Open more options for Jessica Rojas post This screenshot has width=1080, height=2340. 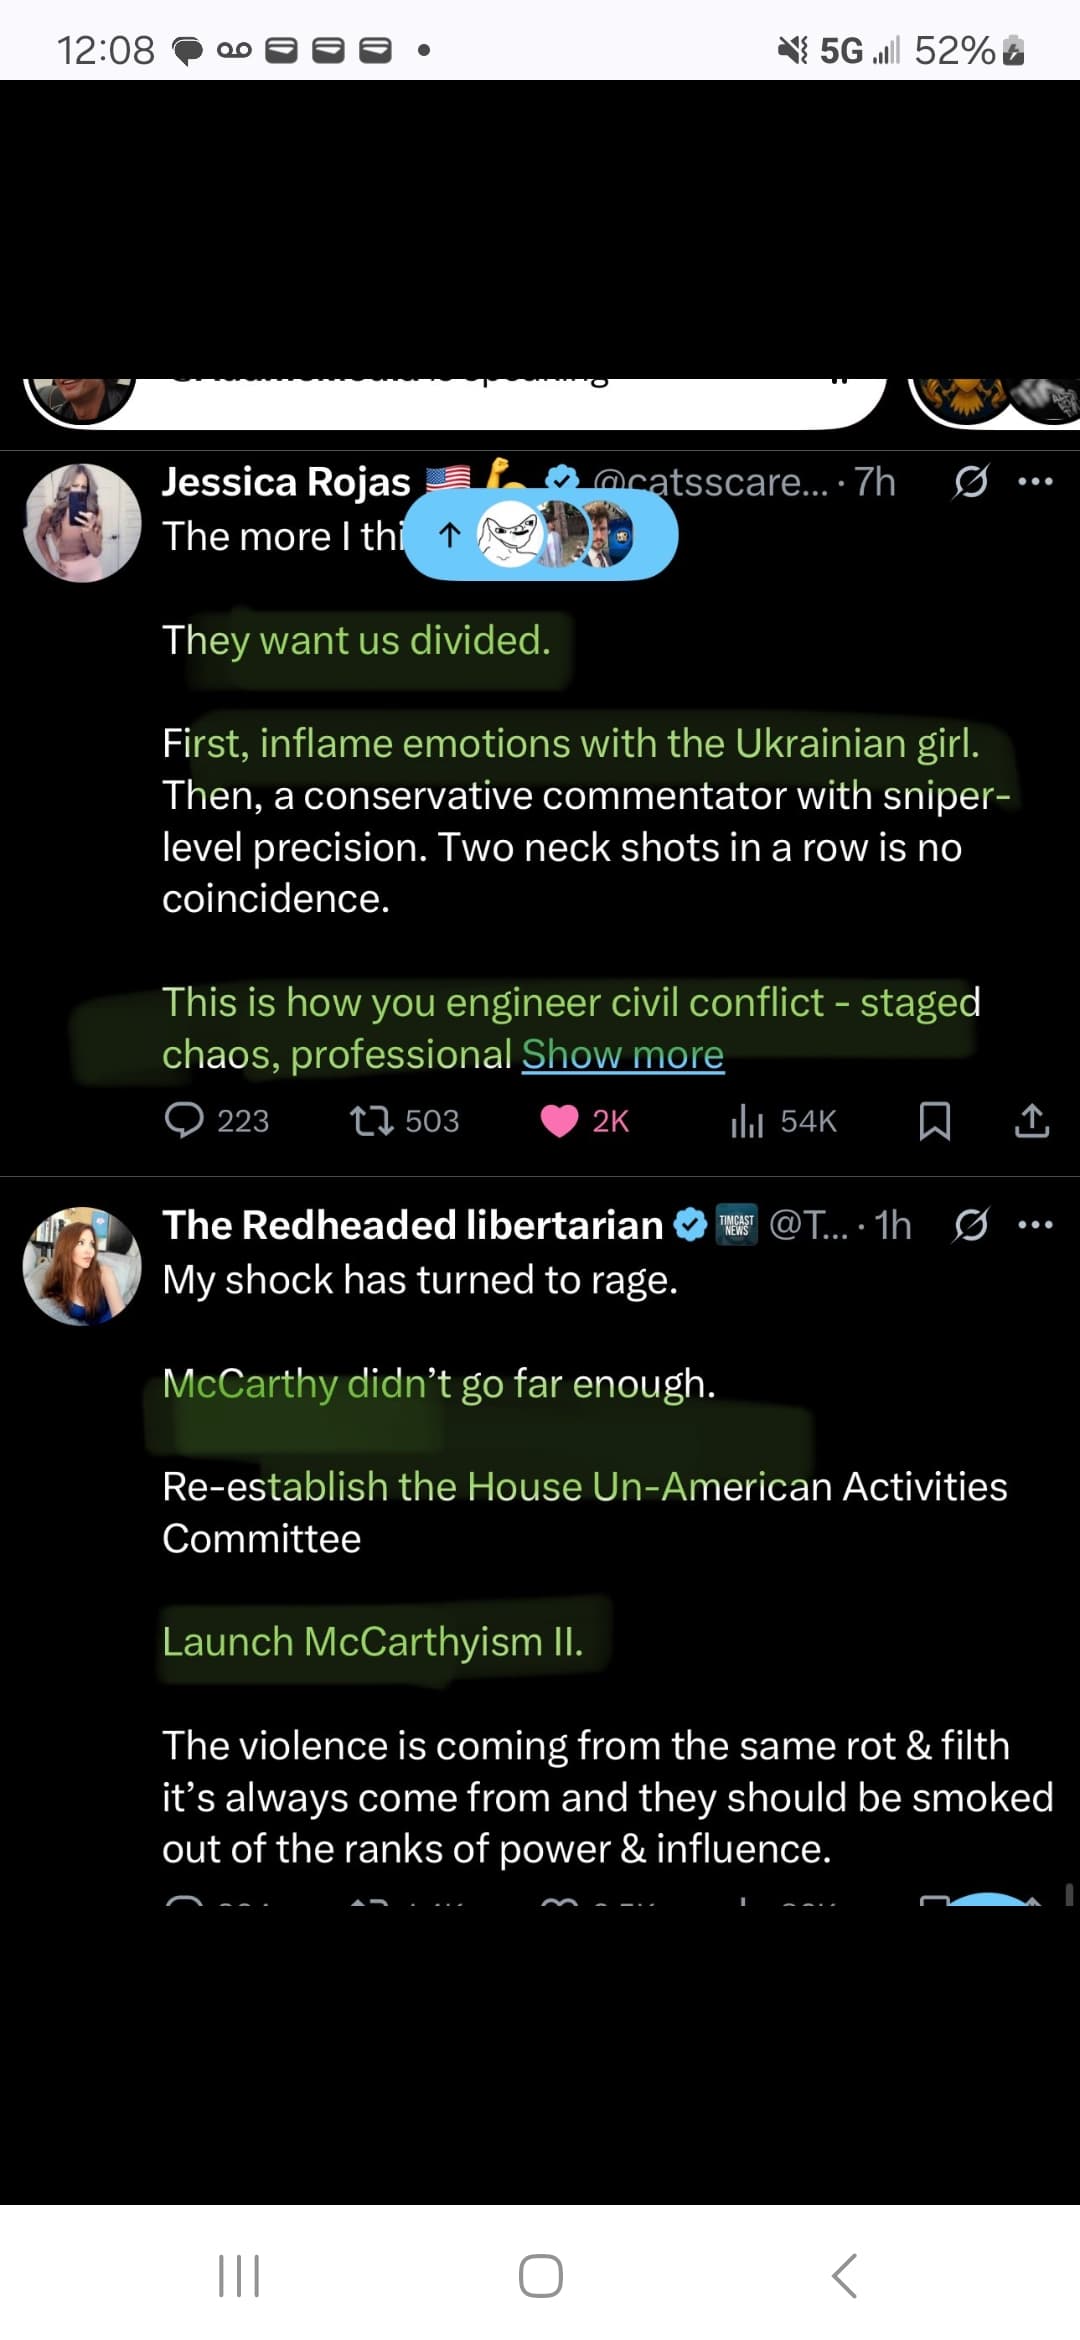pos(1035,482)
